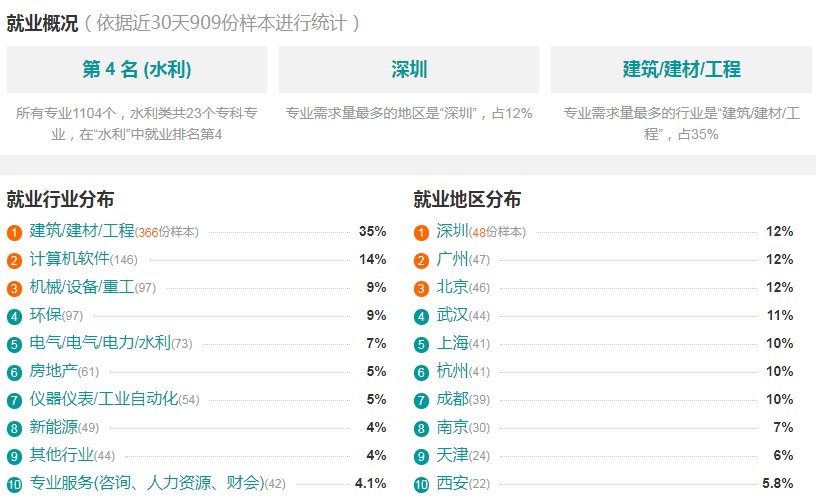The image size is (816, 500).
Task: Open the 计算机软件 industry link
Action: (70, 259)
